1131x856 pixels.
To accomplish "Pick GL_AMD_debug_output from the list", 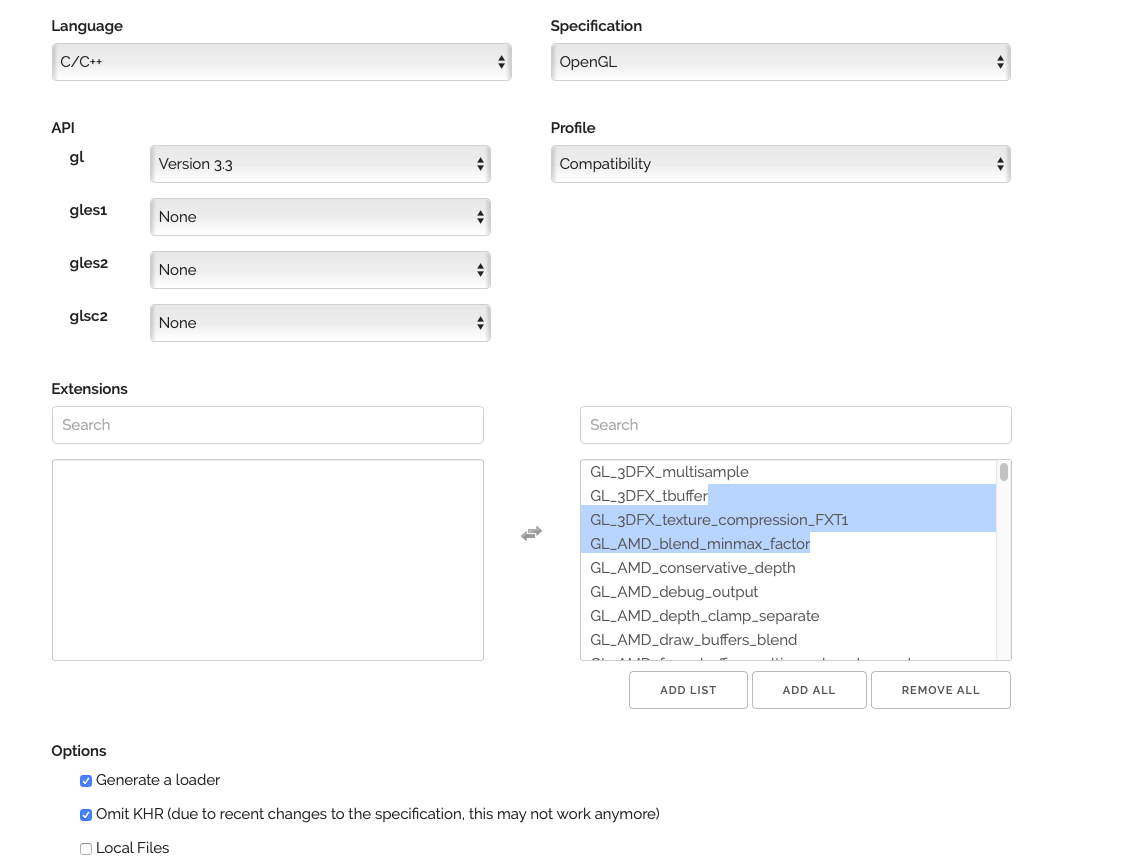I will click(x=674, y=592).
